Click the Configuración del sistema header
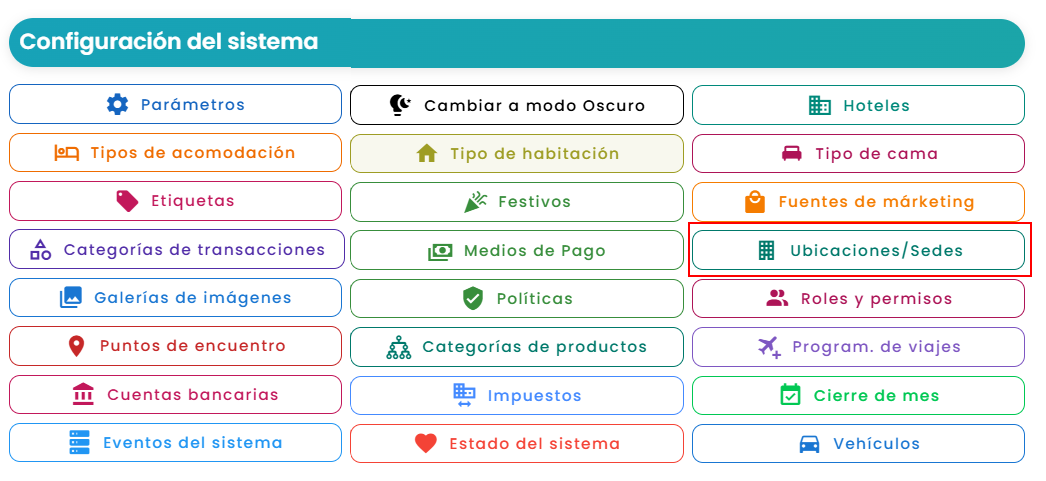The width and height of the screenshot is (1046, 481). pos(516,43)
